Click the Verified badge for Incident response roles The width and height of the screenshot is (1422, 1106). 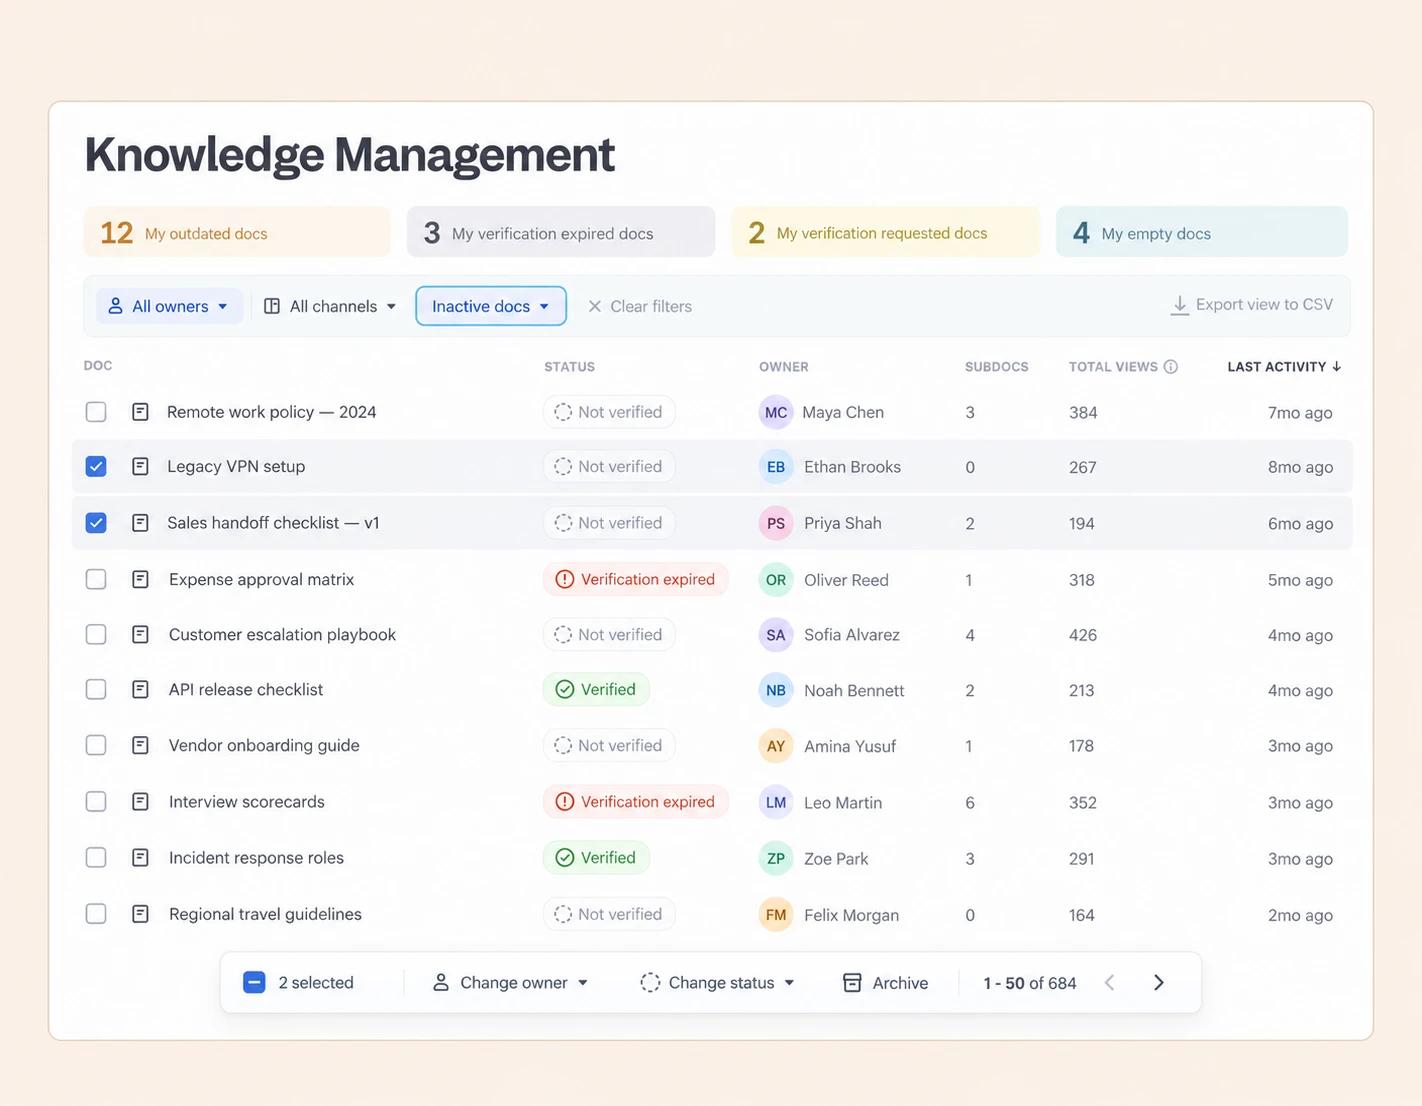(596, 858)
